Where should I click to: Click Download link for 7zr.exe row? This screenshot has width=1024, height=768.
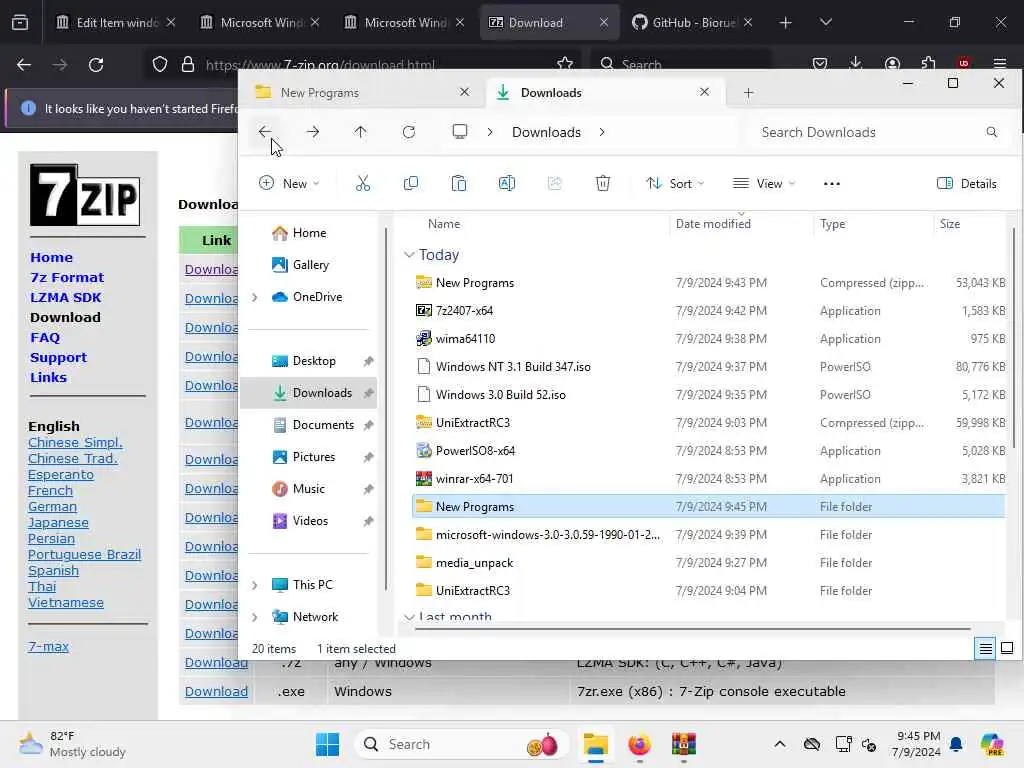216,692
